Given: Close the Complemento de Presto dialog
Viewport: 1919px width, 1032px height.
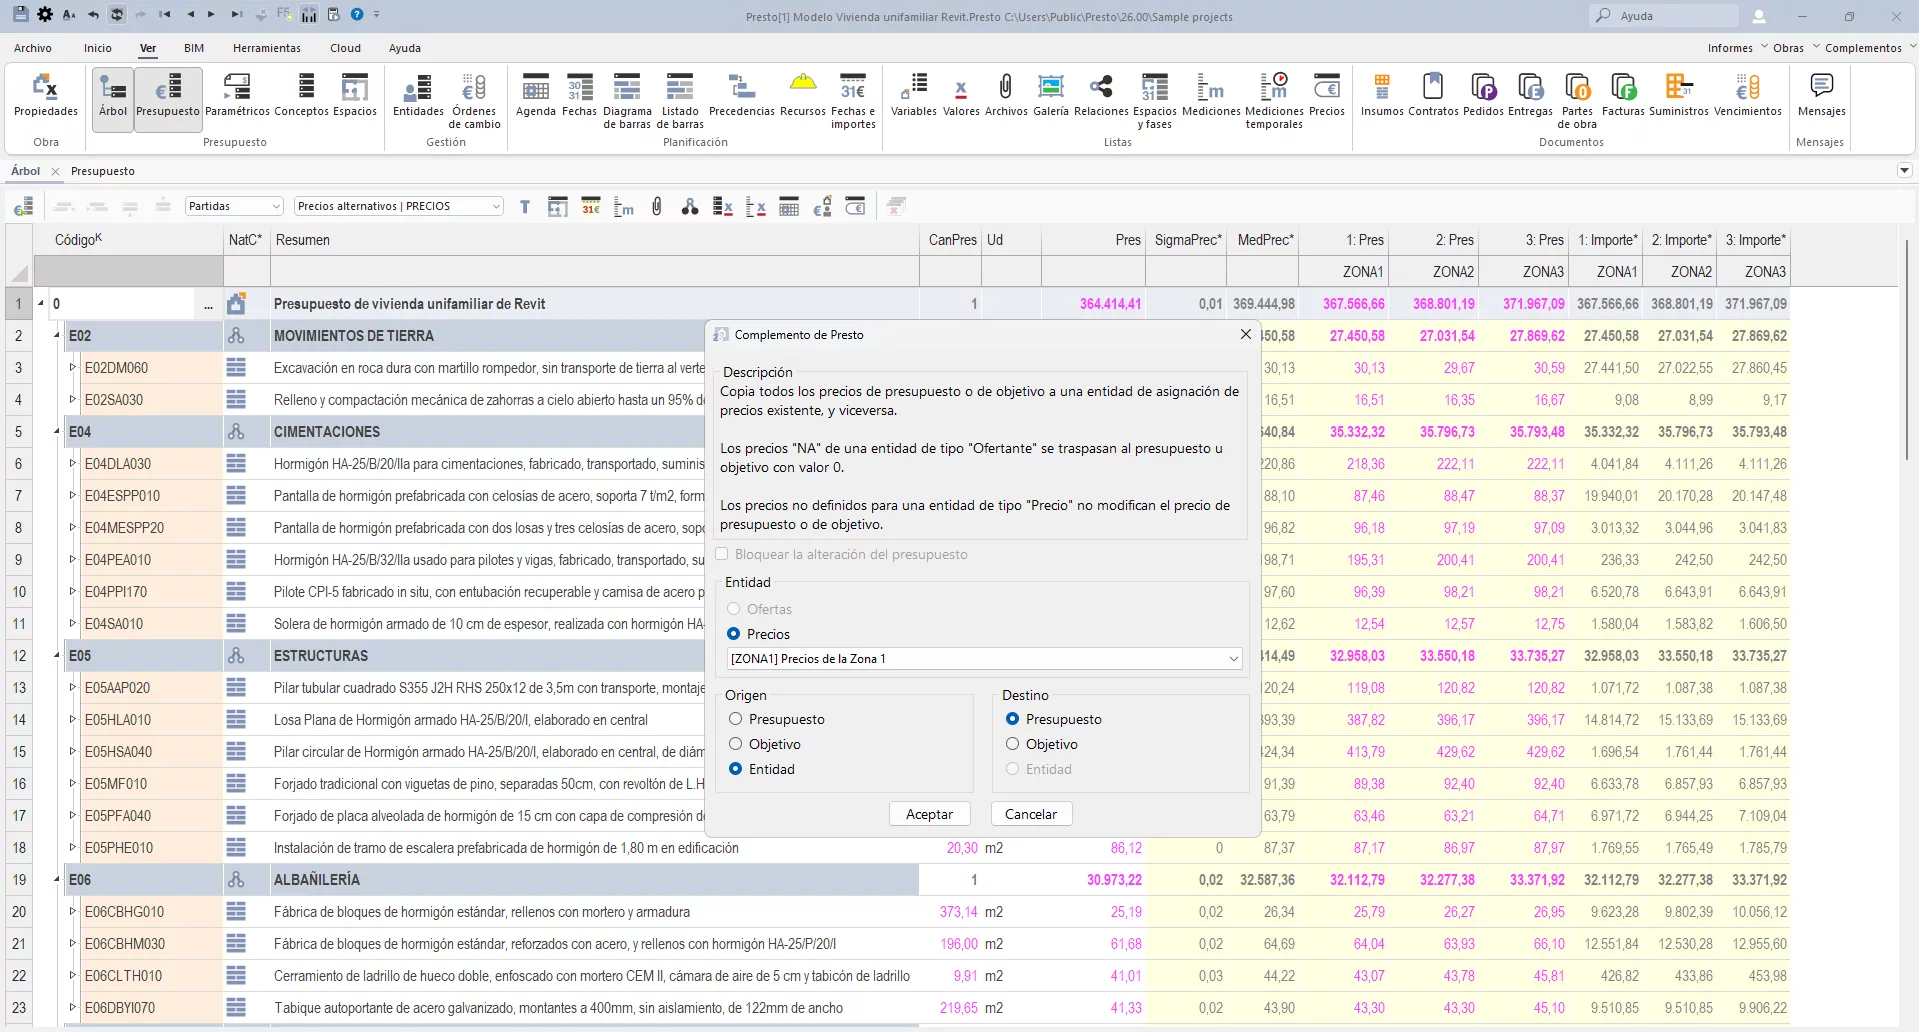Looking at the screenshot, I should coord(1245,334).
